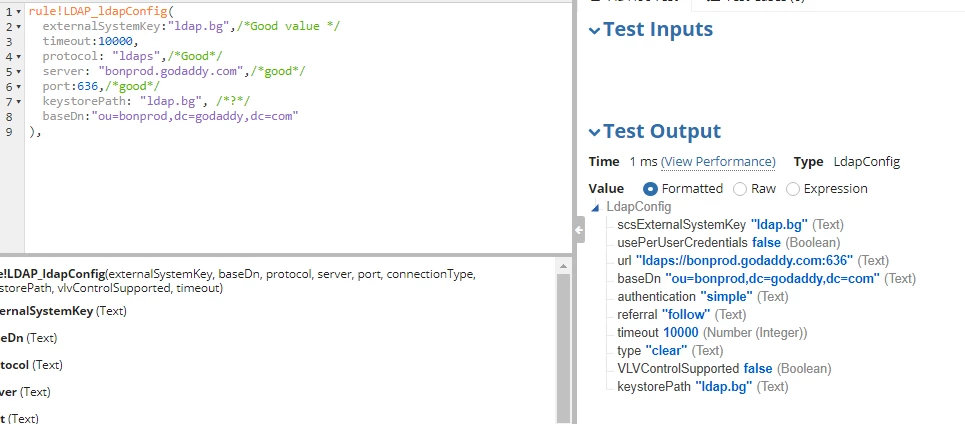Image resolution: width=965 pixels, height=424 pixels.
Task: Select the Expression value radio button
Action: point(793,189)
